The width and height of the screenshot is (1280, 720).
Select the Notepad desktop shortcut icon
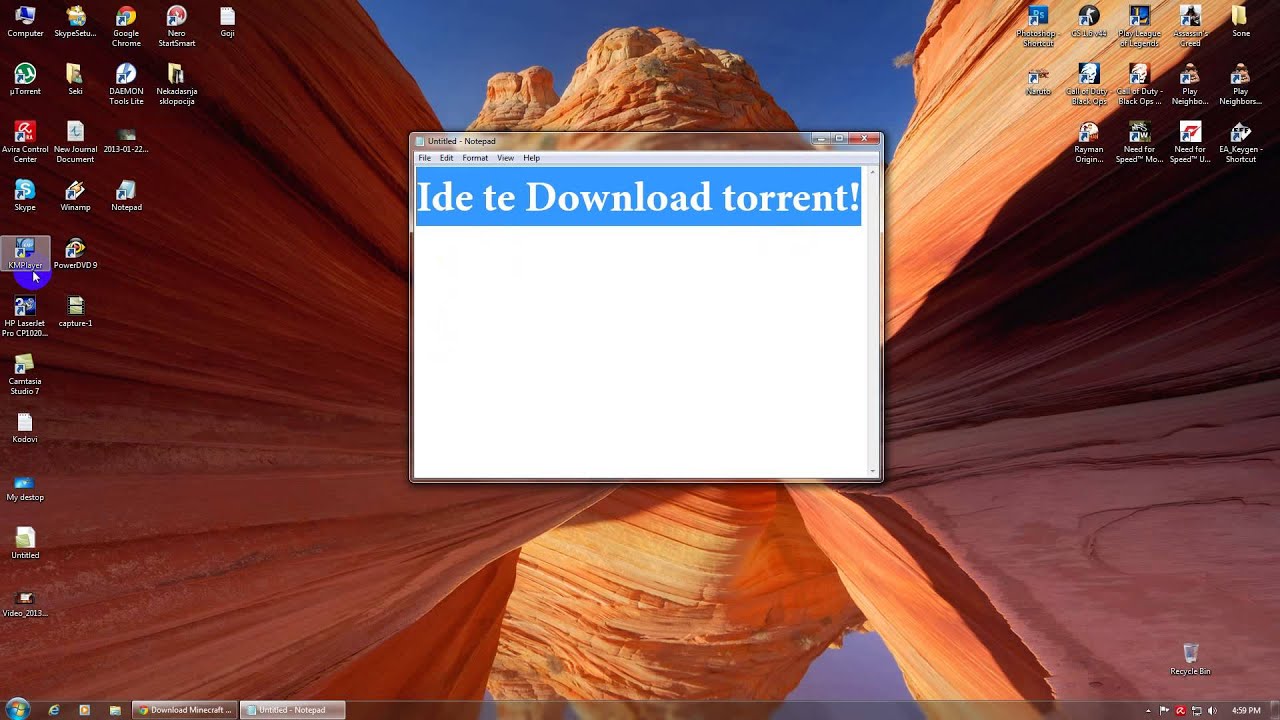pyautogui.click(x=126, y=196)
